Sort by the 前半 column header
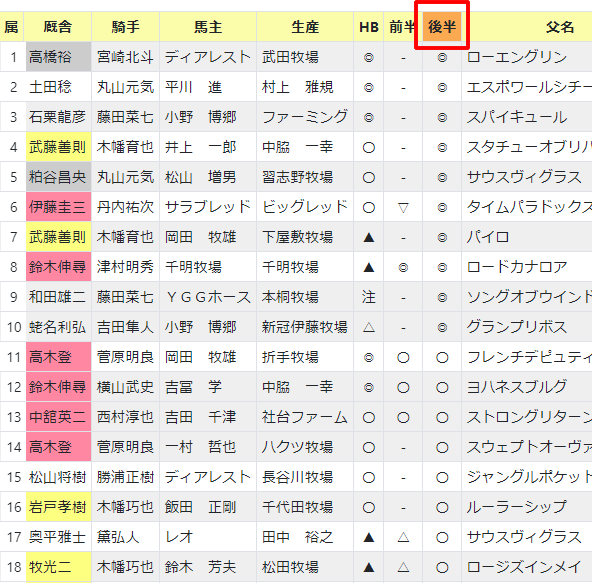 click(x=402, y=26)
